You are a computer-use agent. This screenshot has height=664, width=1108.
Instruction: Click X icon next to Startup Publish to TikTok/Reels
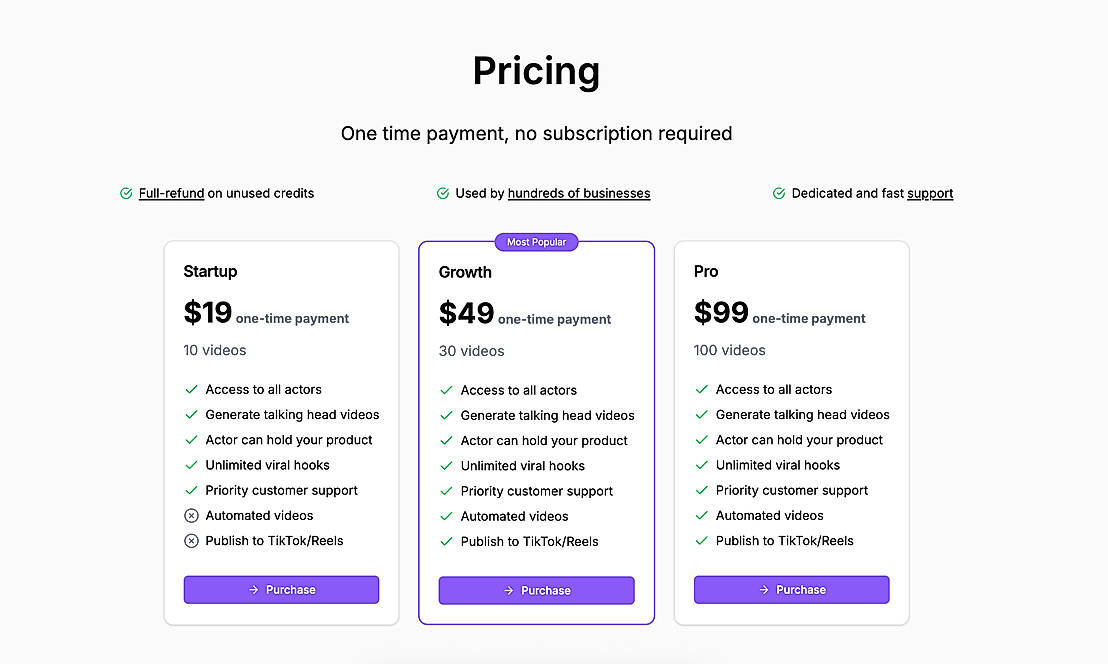click(x=191, y=541)
